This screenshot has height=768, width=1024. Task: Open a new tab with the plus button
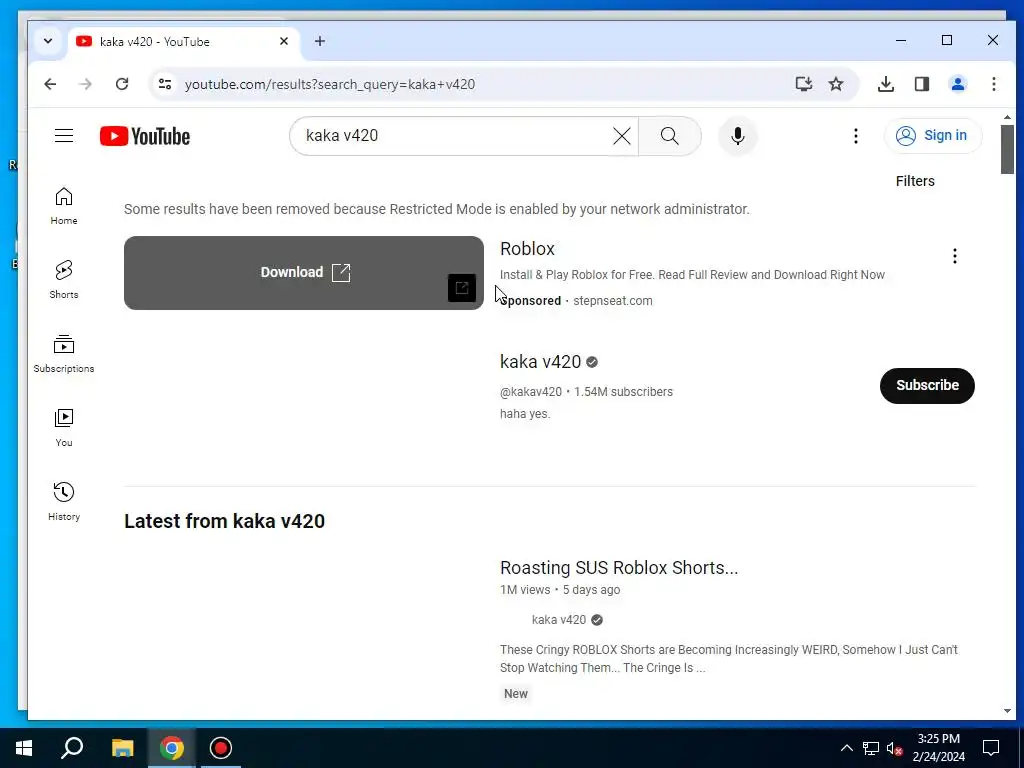coord(319,41)
